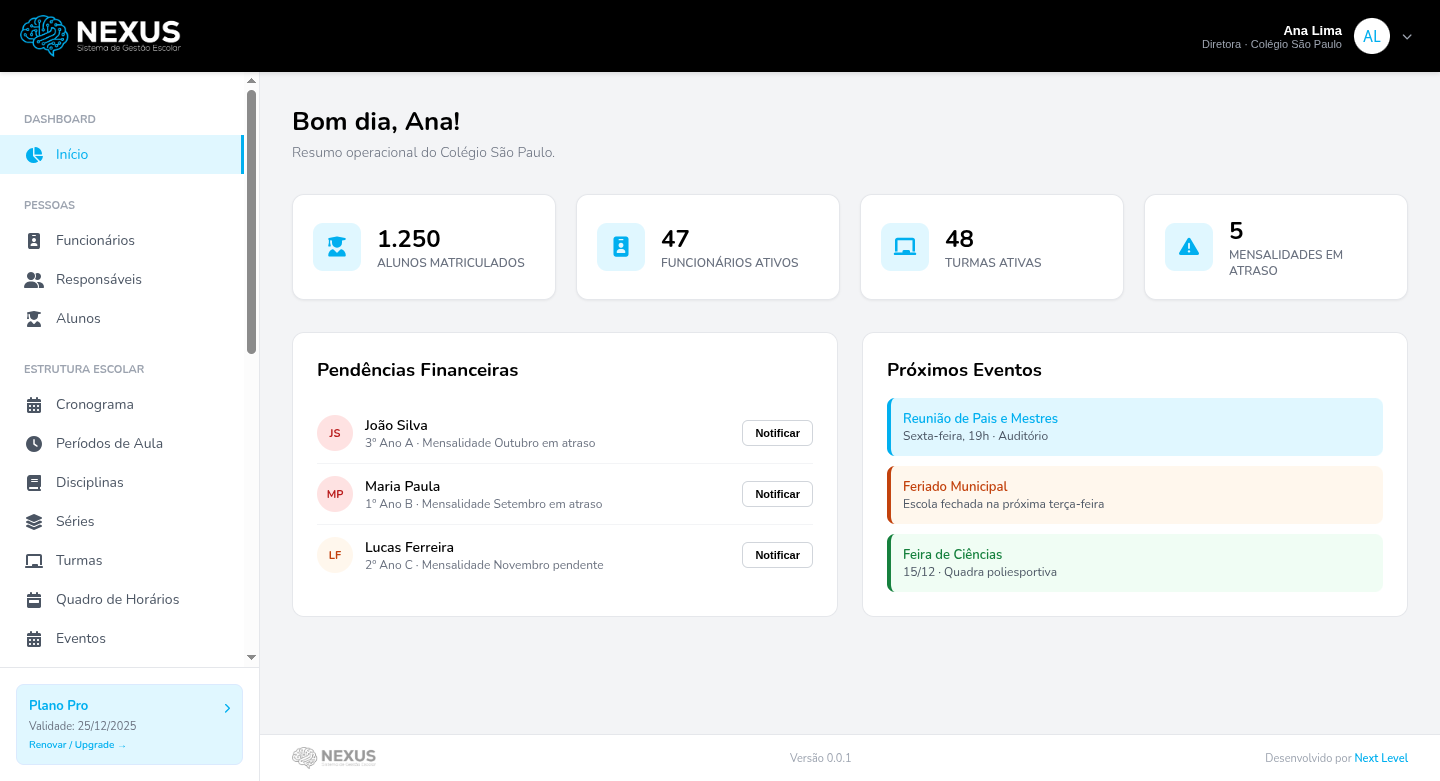Click the Versão 0.0.1 footer text

pos(820,758)
